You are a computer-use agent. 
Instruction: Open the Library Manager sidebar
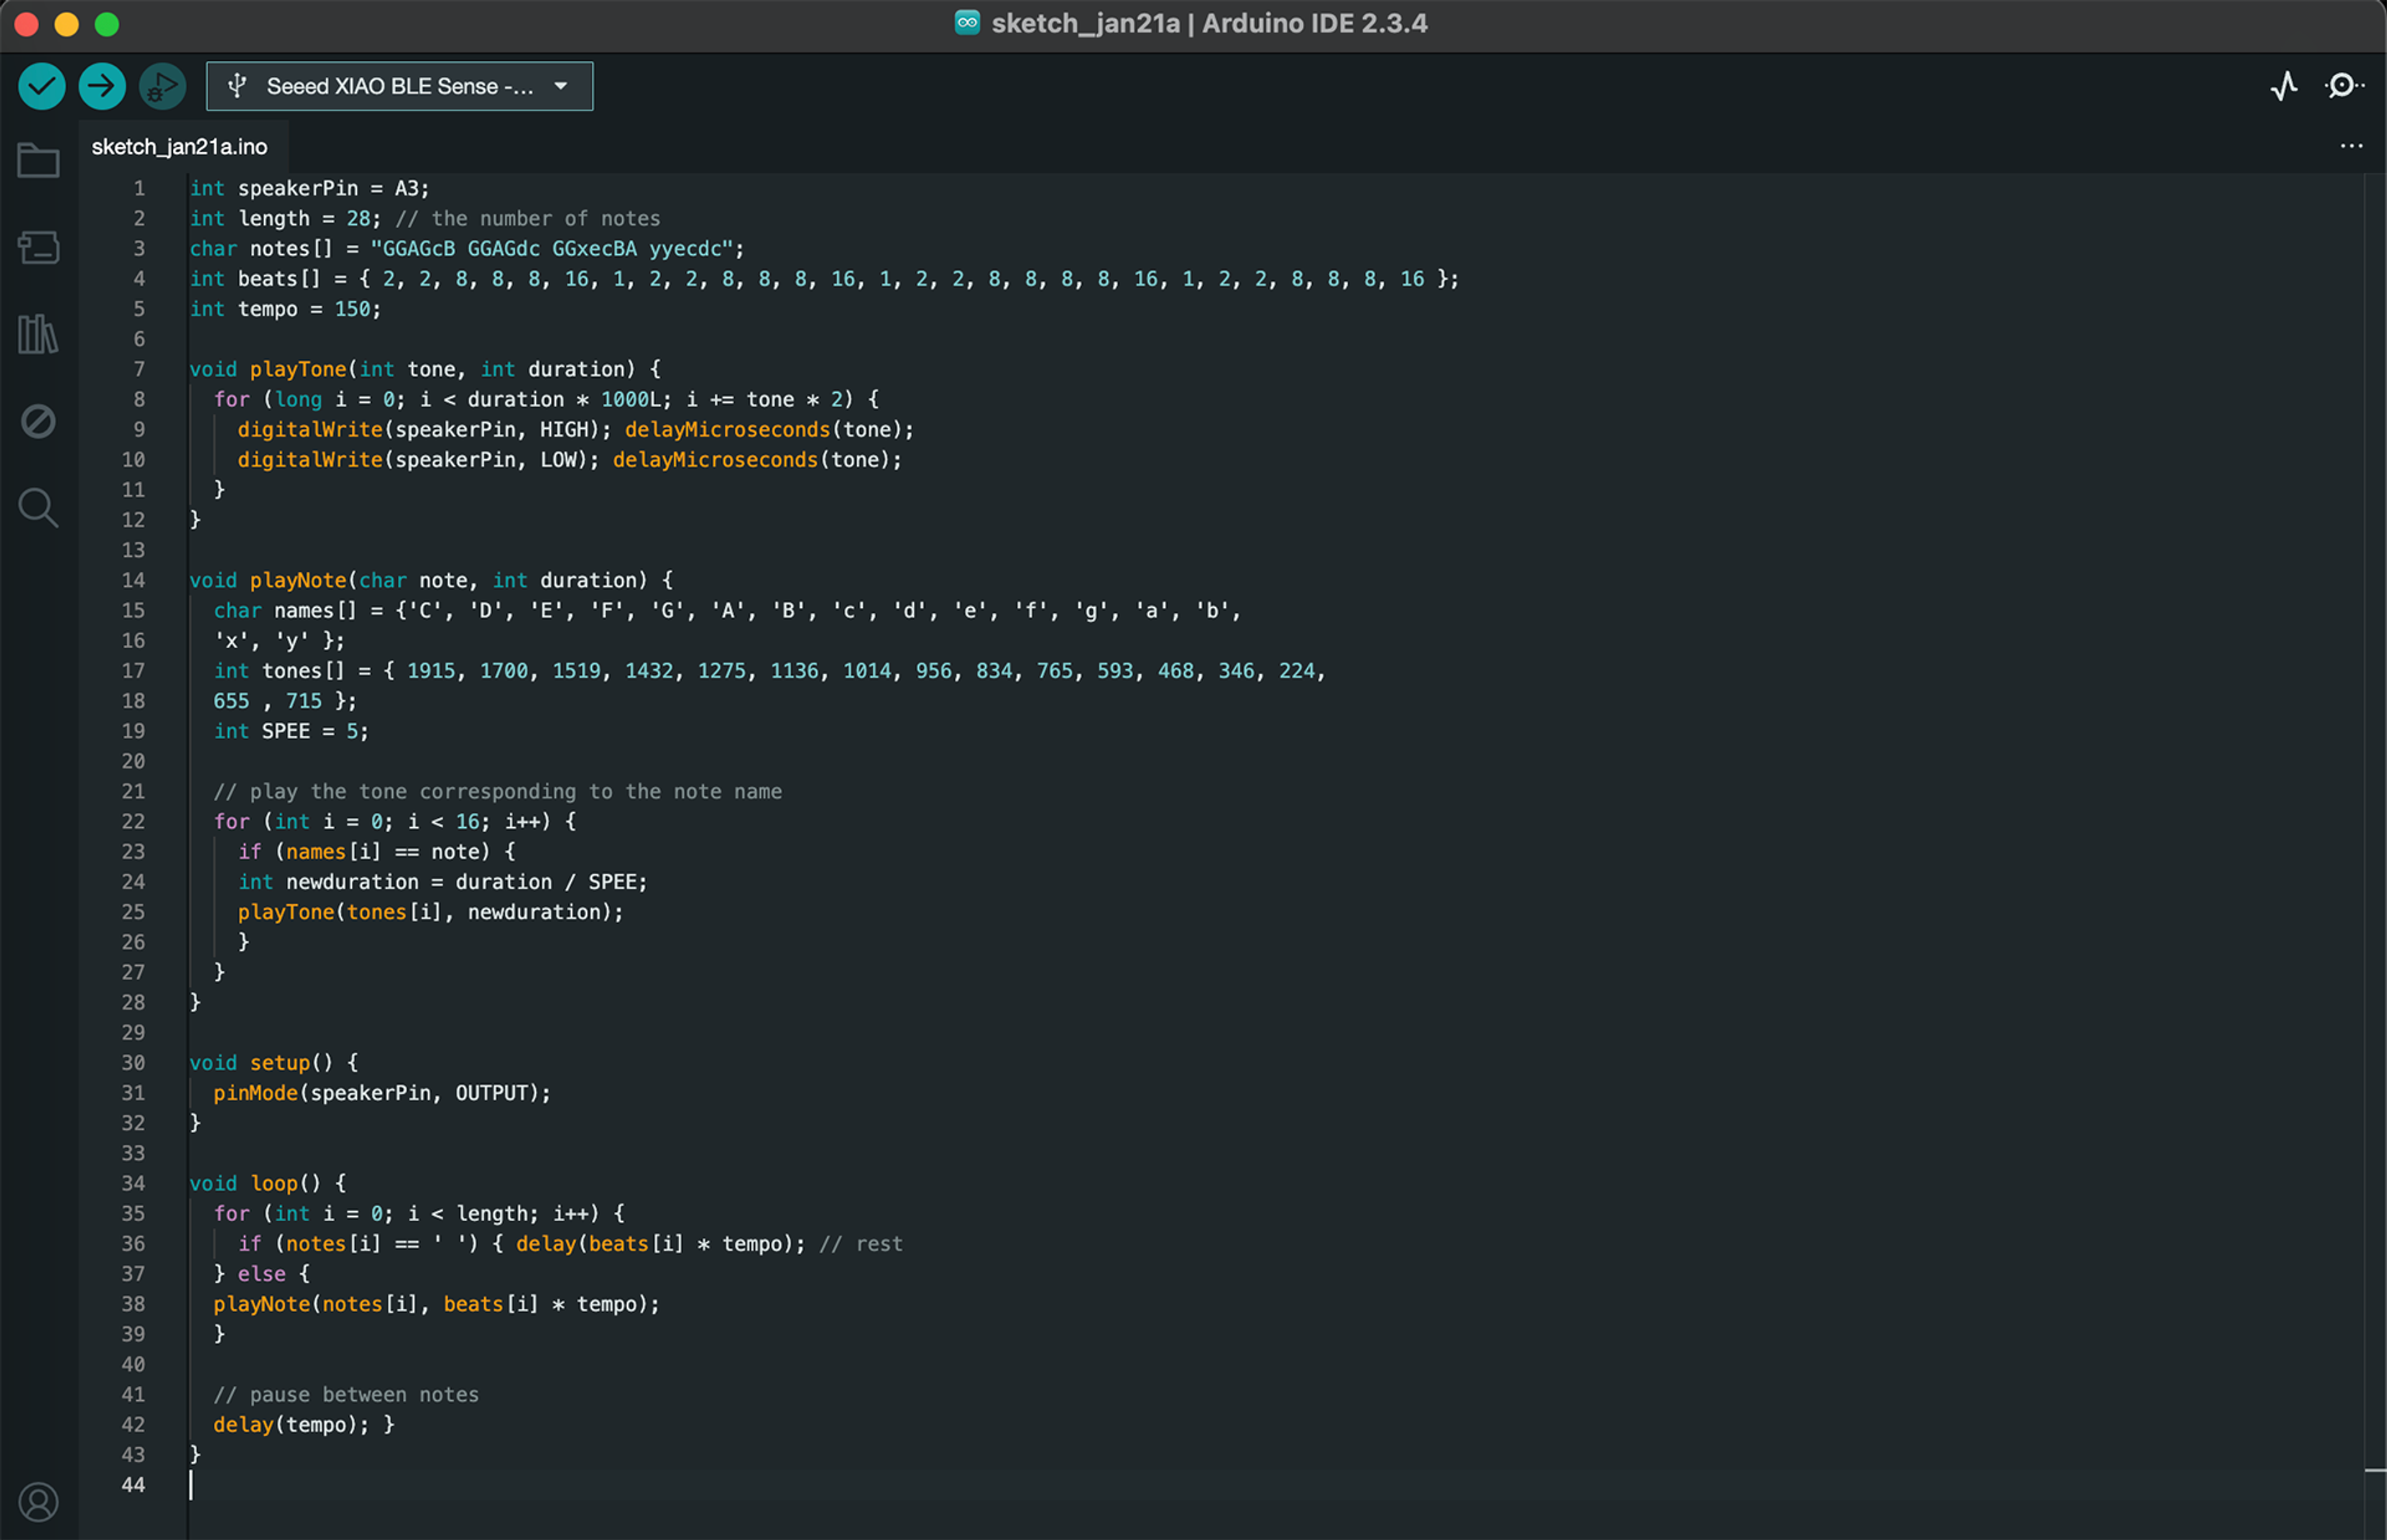[38, 334]
